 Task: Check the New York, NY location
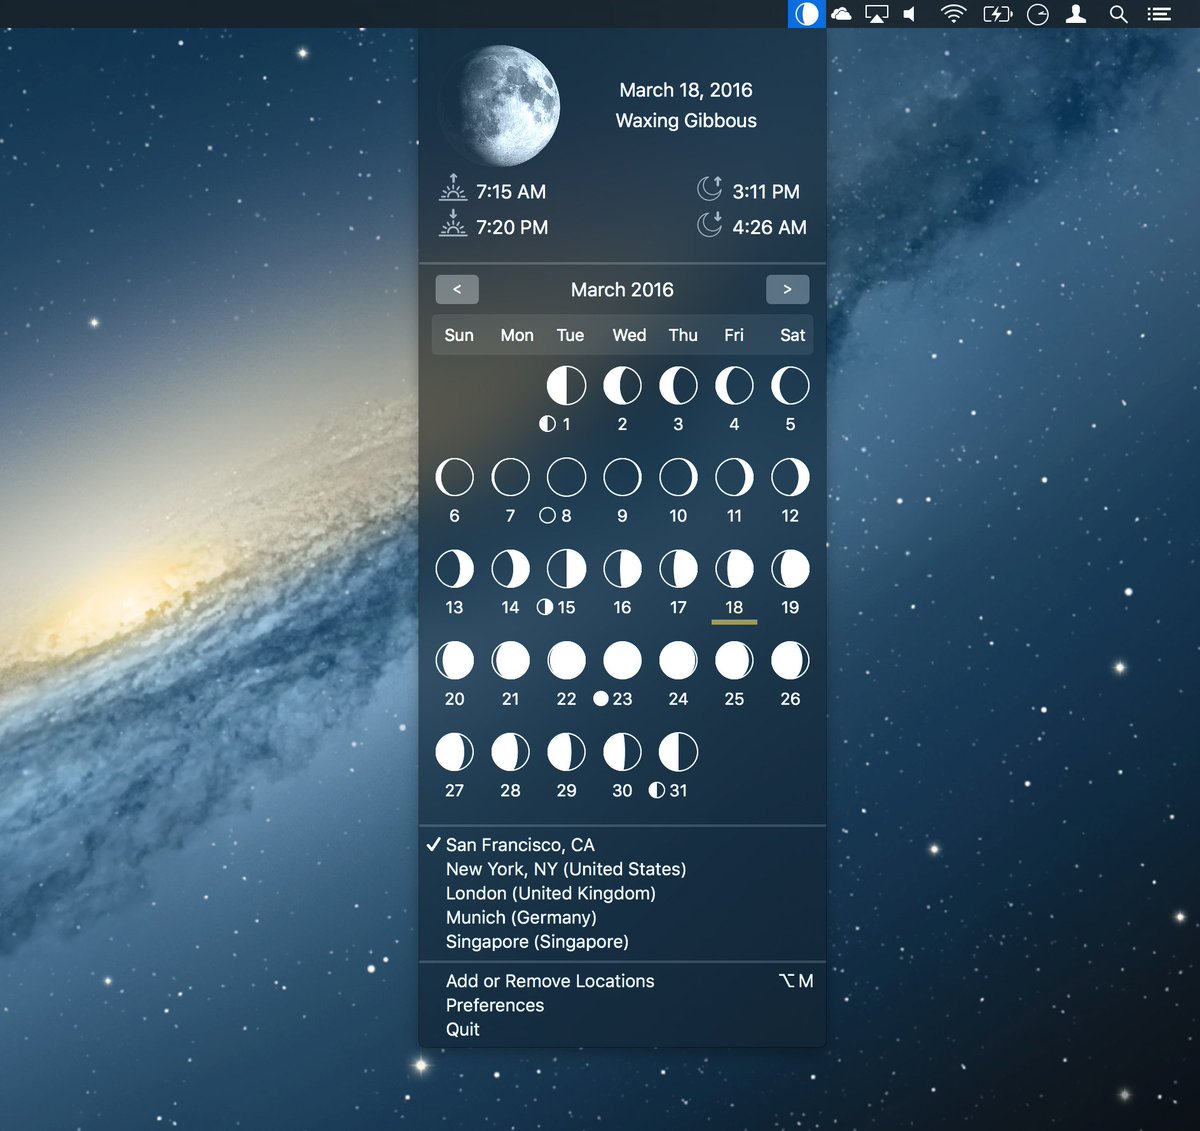566,869
